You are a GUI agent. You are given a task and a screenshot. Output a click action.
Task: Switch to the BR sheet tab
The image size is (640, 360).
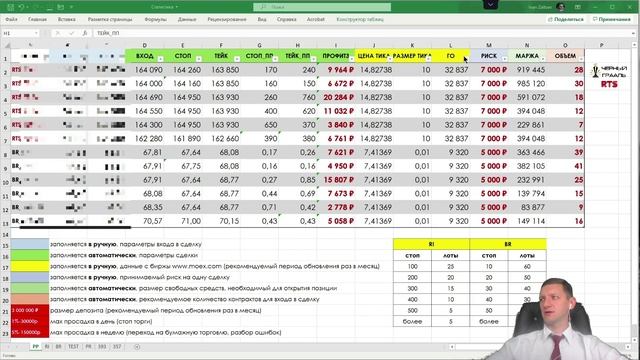58,347
